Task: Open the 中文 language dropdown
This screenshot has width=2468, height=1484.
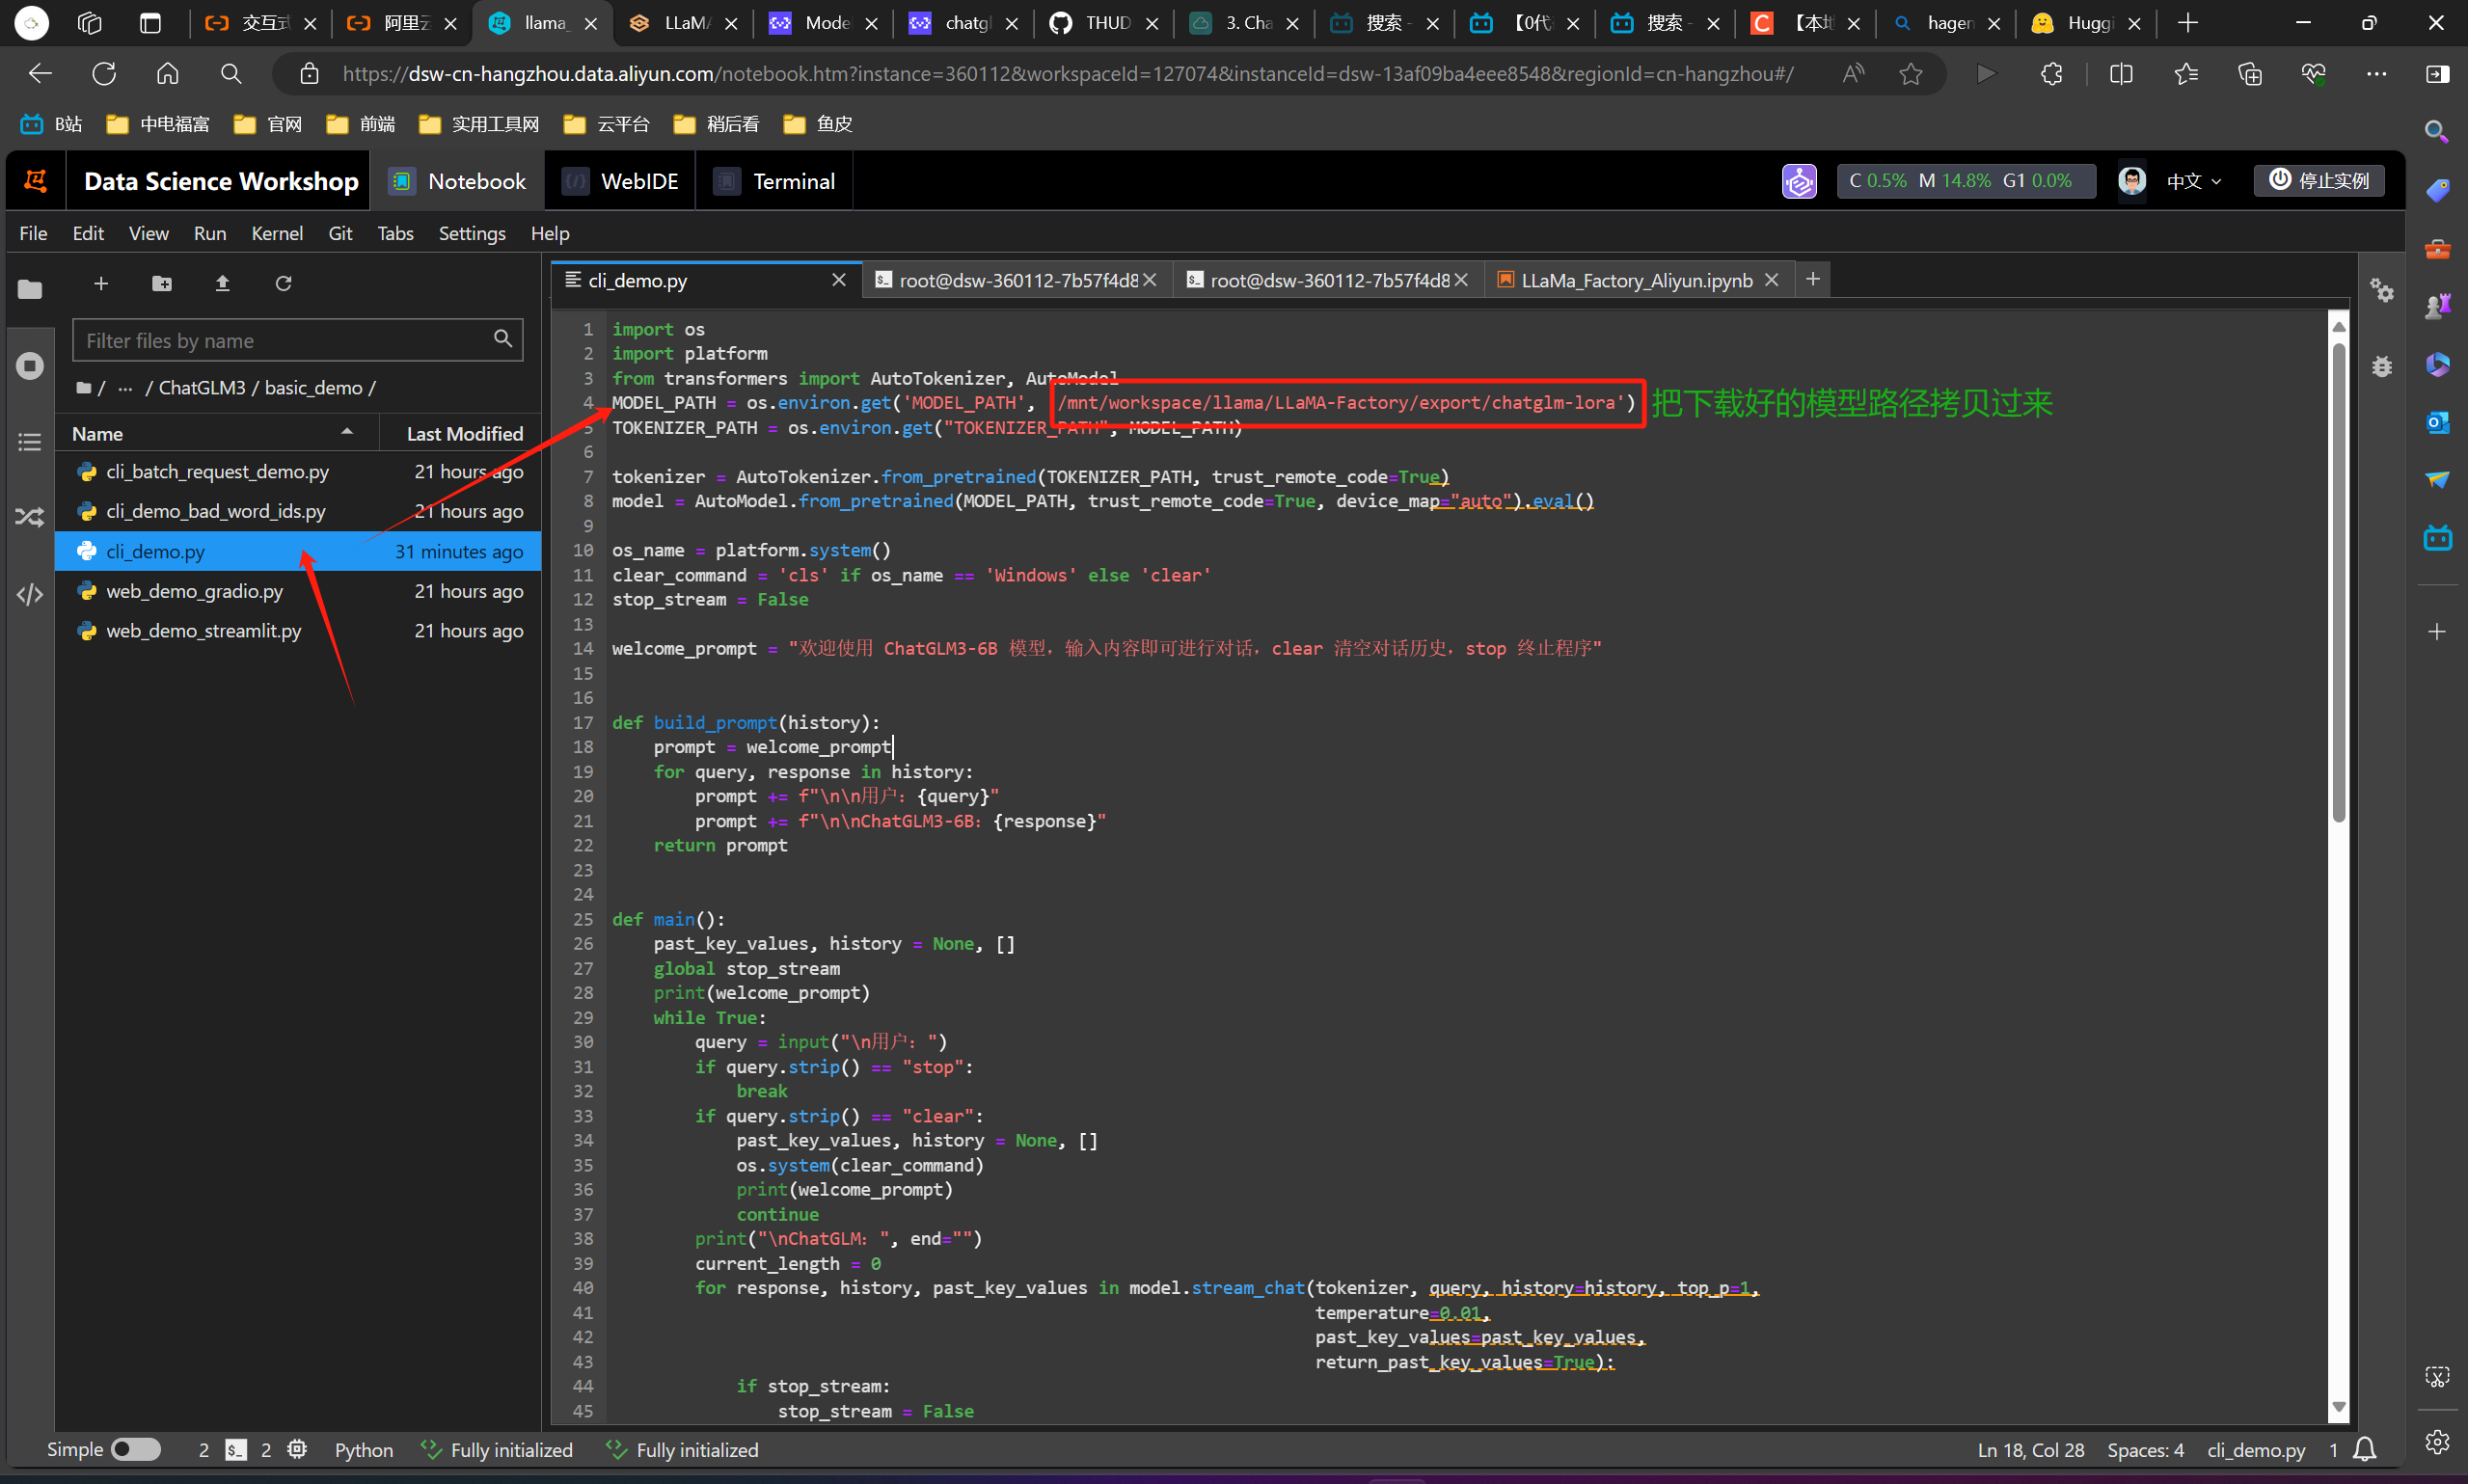Action: pos(2194,181)
